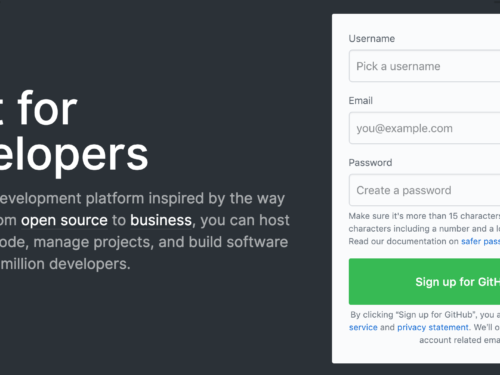The width and height of the screenshot is (500, 375).
Task: Click the large "for developers" headline text
Action: [x=74, y=131]
